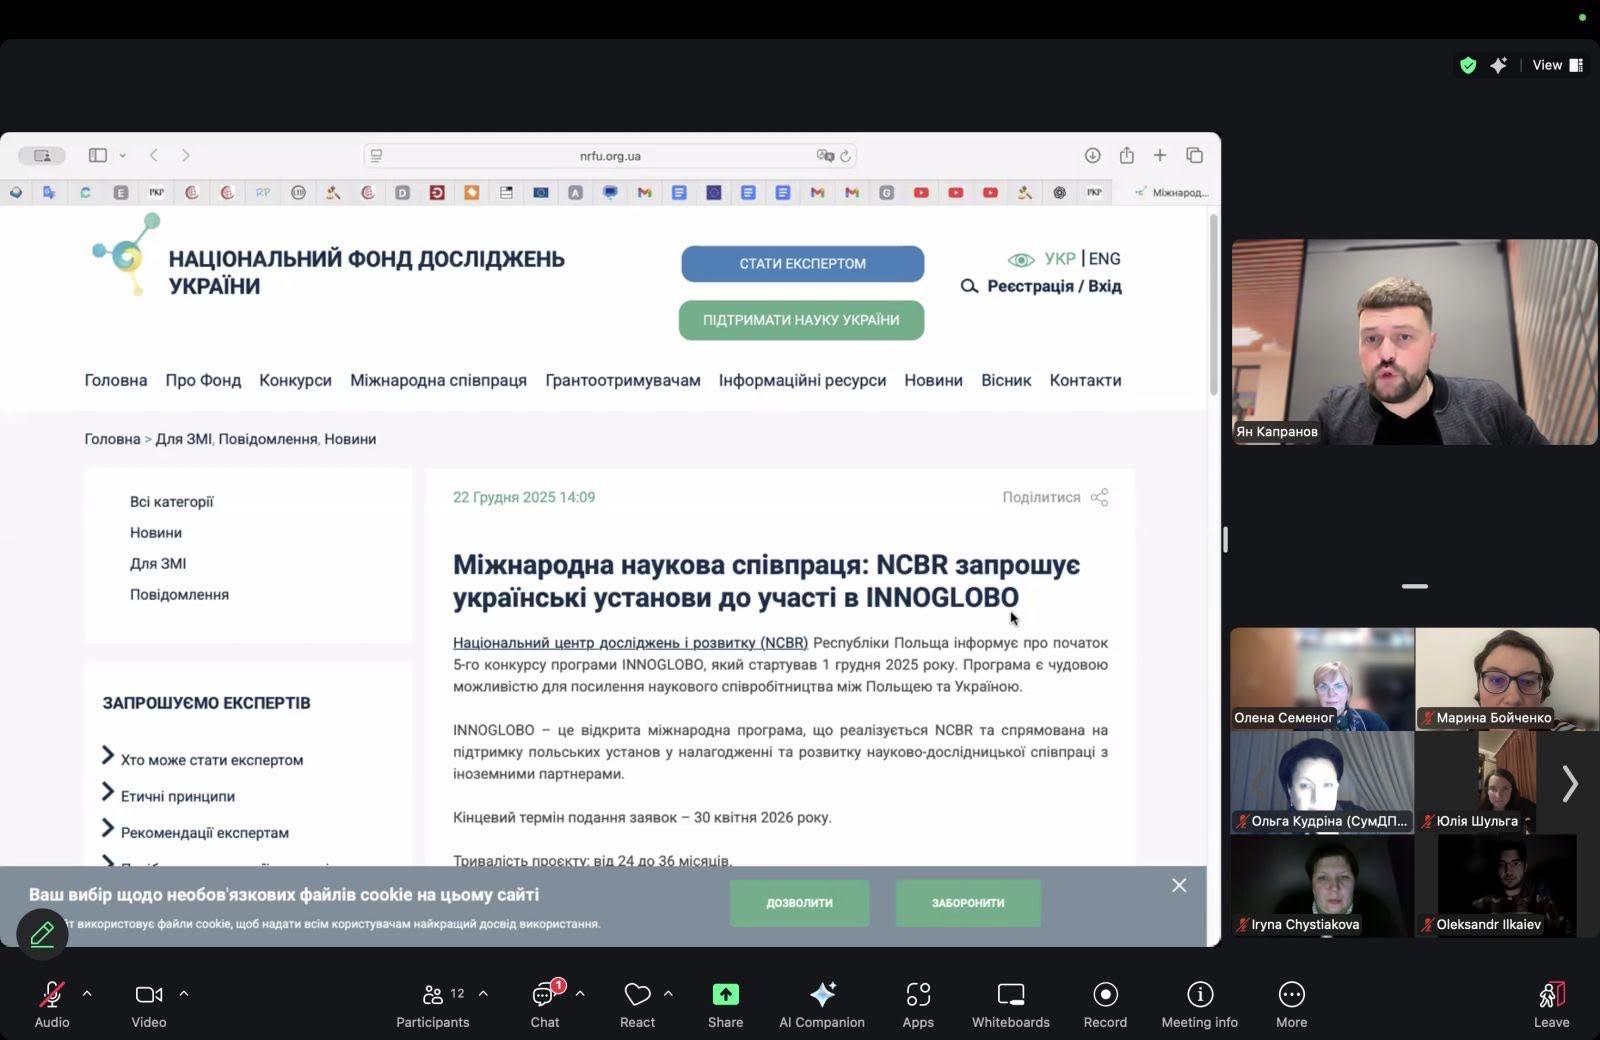
Task: Switch site language to ENG
Action: click(1105, 259)
